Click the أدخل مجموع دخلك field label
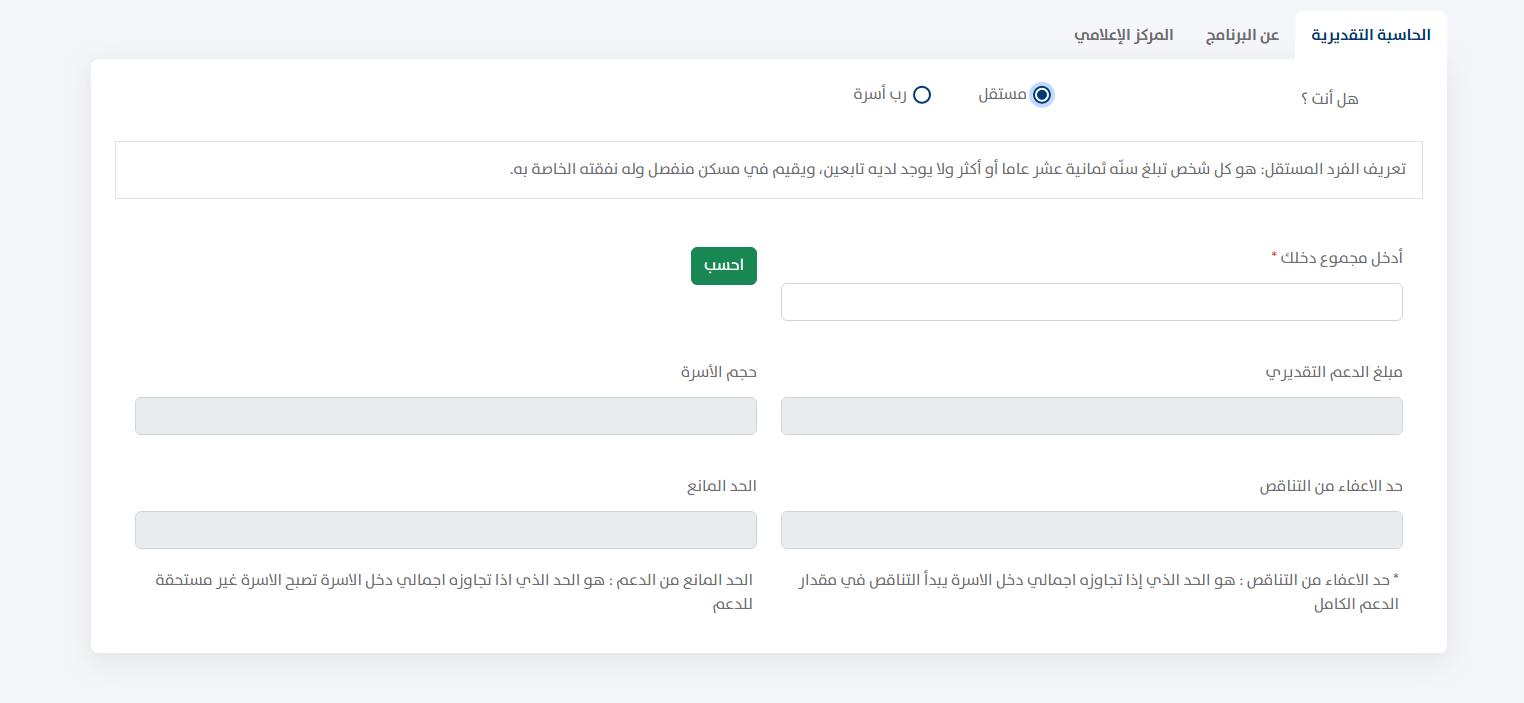The image size is (1524, 703). point(1340,258)
